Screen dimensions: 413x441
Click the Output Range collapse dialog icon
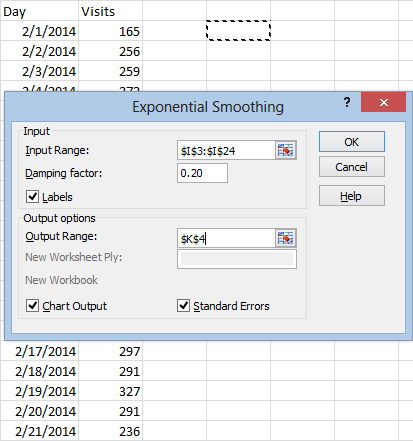[x=286, y=238]
